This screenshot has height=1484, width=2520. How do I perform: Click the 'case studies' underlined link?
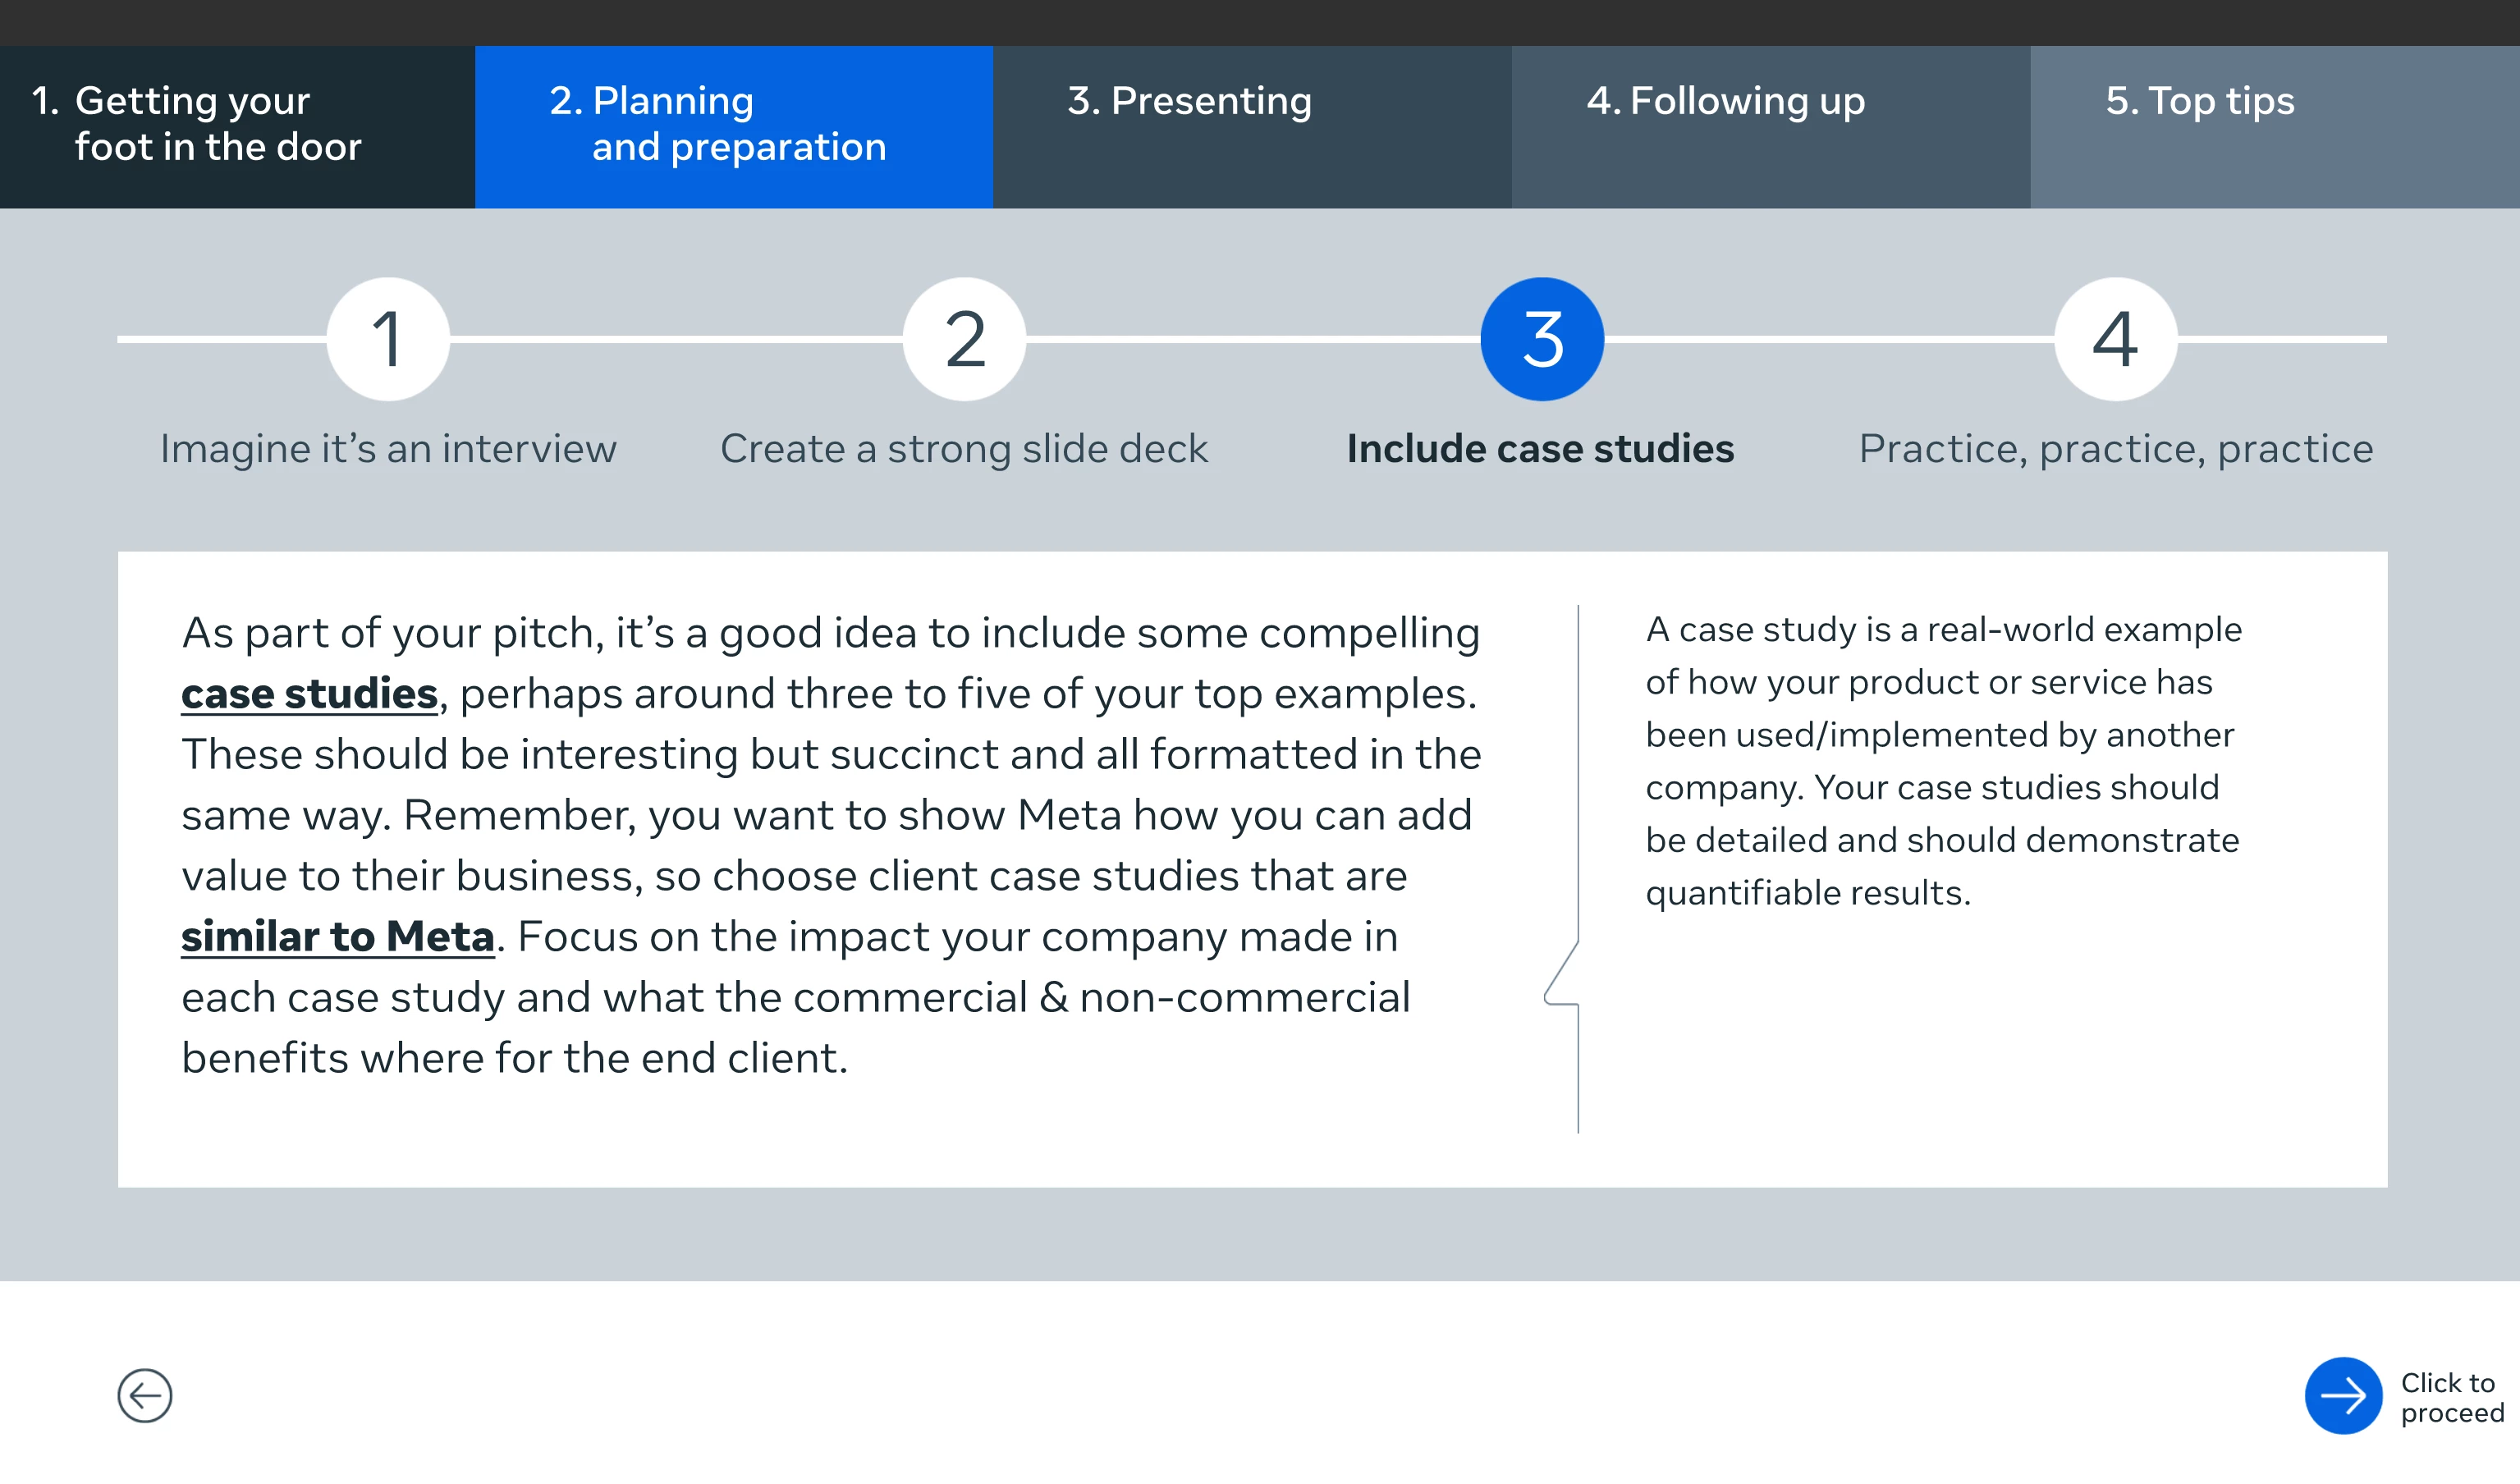coord(309,694)
